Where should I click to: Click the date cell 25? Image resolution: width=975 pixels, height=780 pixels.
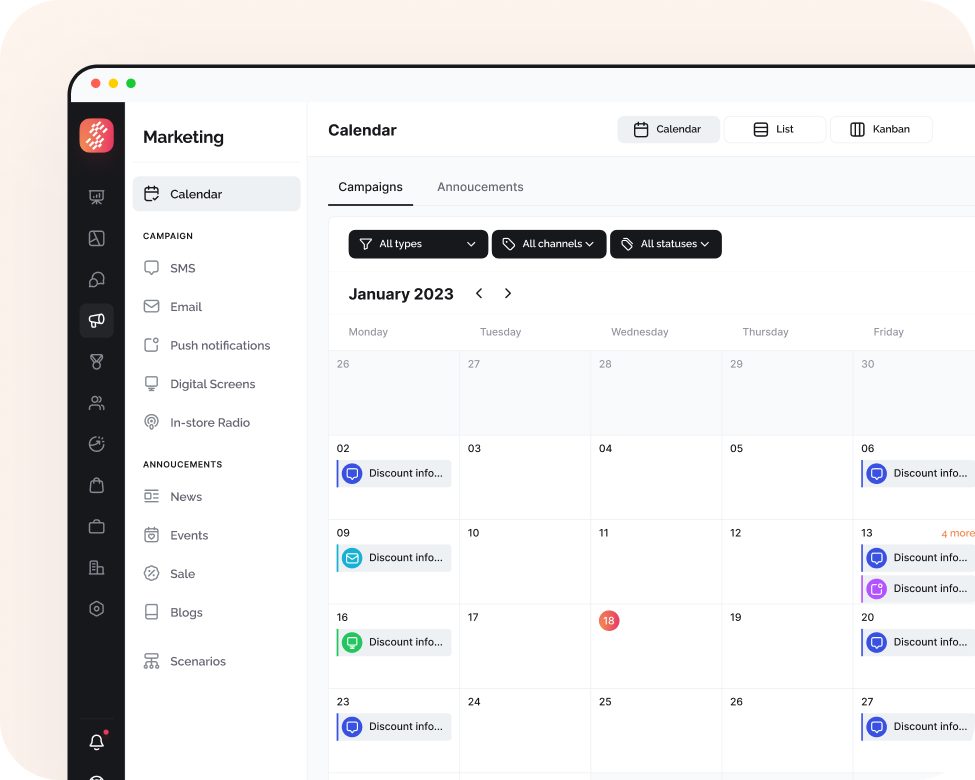tap(656, 731)
